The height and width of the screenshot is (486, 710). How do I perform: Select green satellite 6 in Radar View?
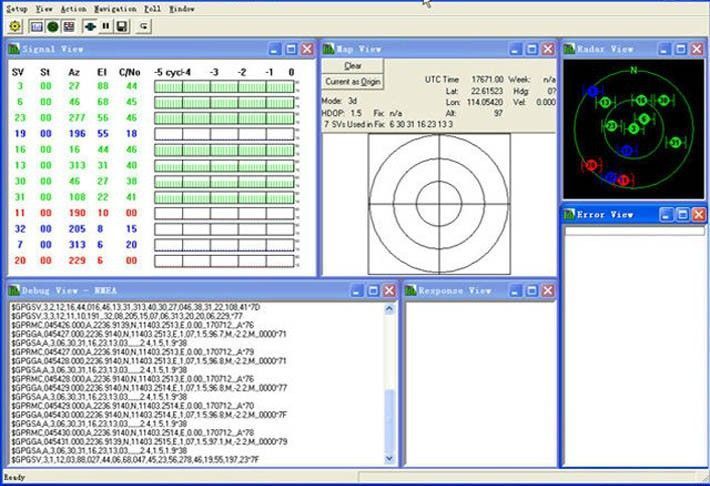[644, 119]
